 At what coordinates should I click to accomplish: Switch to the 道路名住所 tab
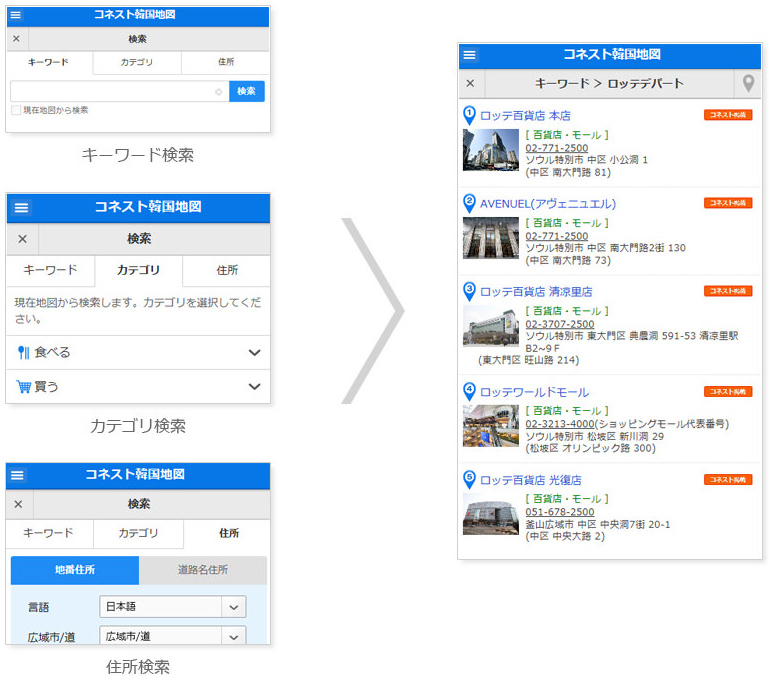203,570
